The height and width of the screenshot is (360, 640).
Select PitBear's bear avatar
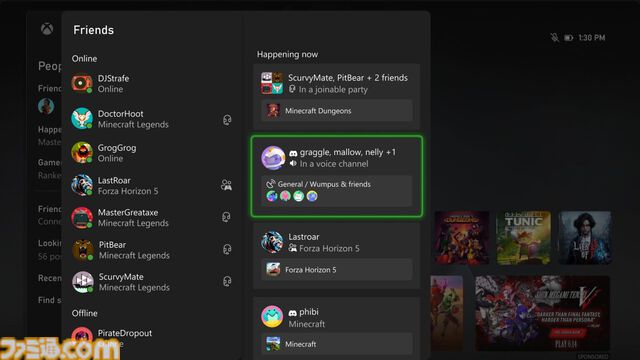tap(82, 249)
